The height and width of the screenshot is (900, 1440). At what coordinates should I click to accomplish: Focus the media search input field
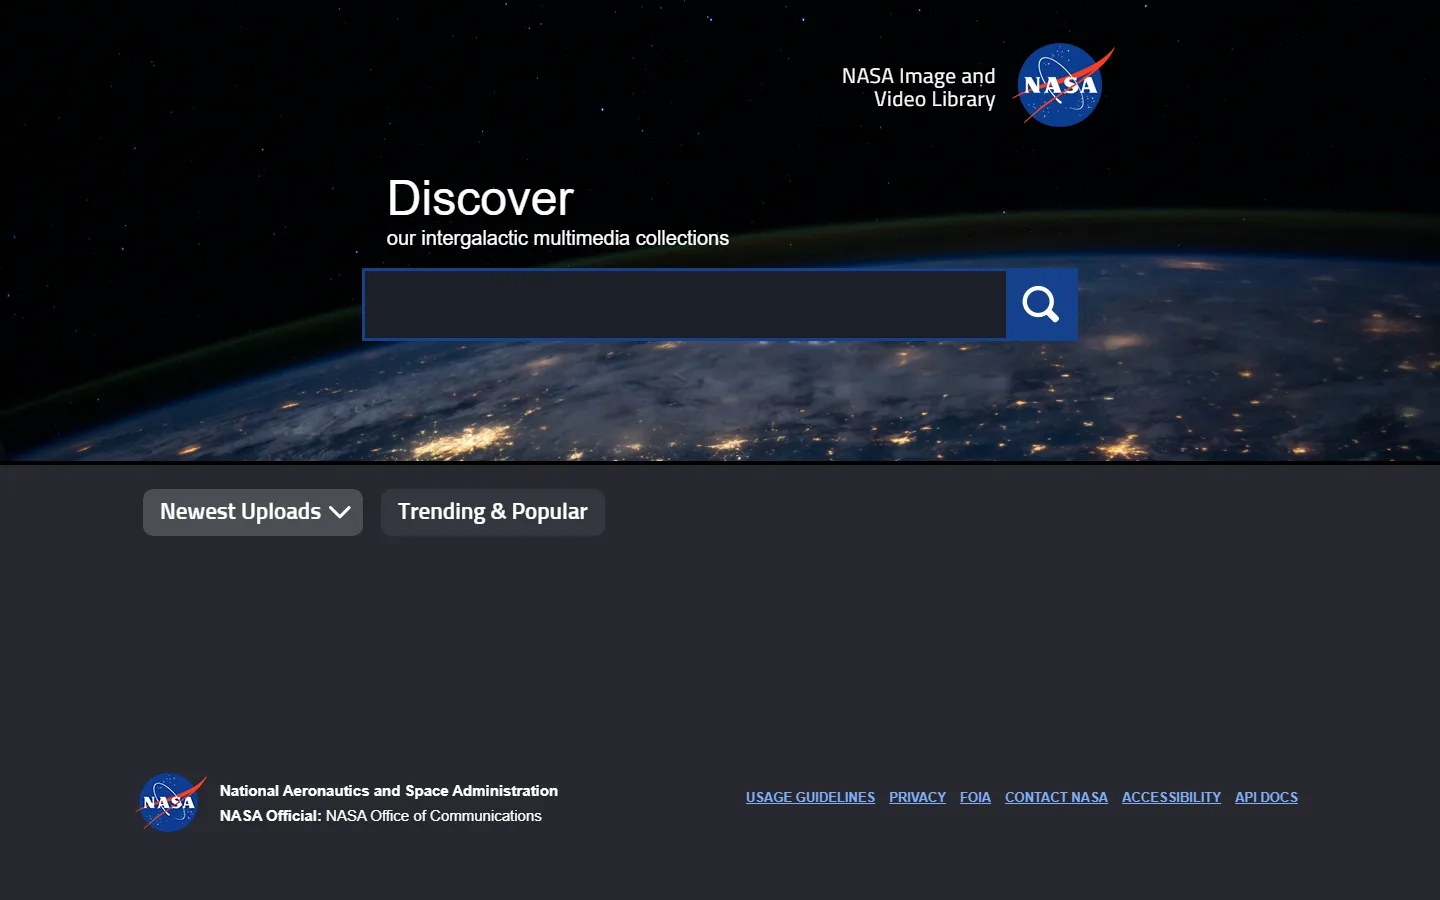pyautogui.click(x=685, y=304)
